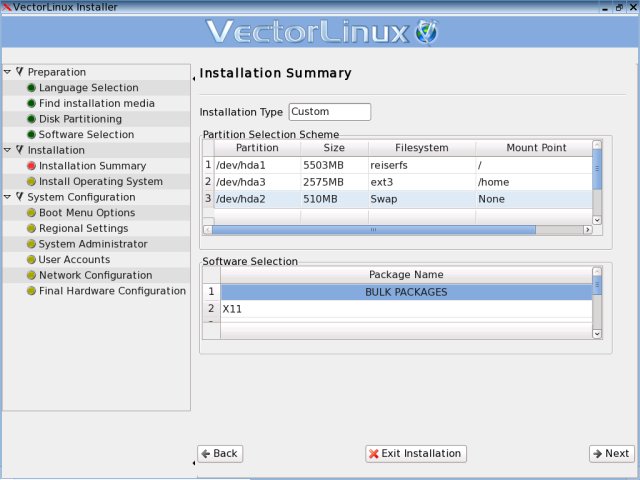Click the Mount Point column header
640x480 pixels.
pyautogui.click(x=535, y=148)
